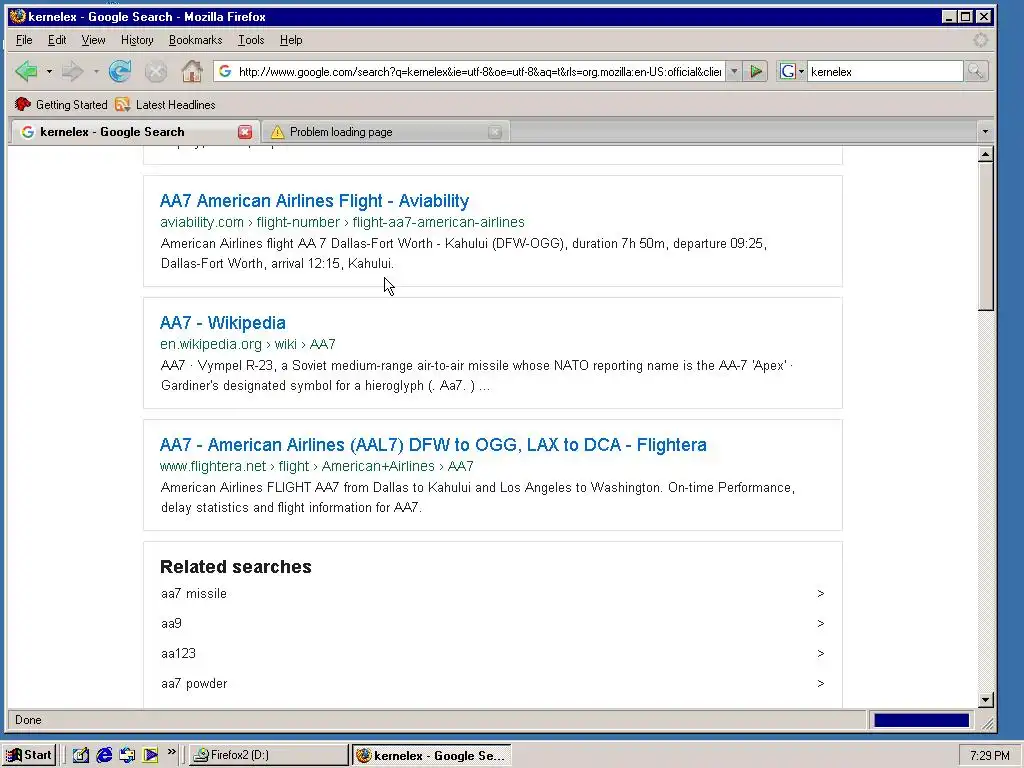Click the green Go arrow button
The height and width of the screenshot is (768, 1024).
(756, 71)
